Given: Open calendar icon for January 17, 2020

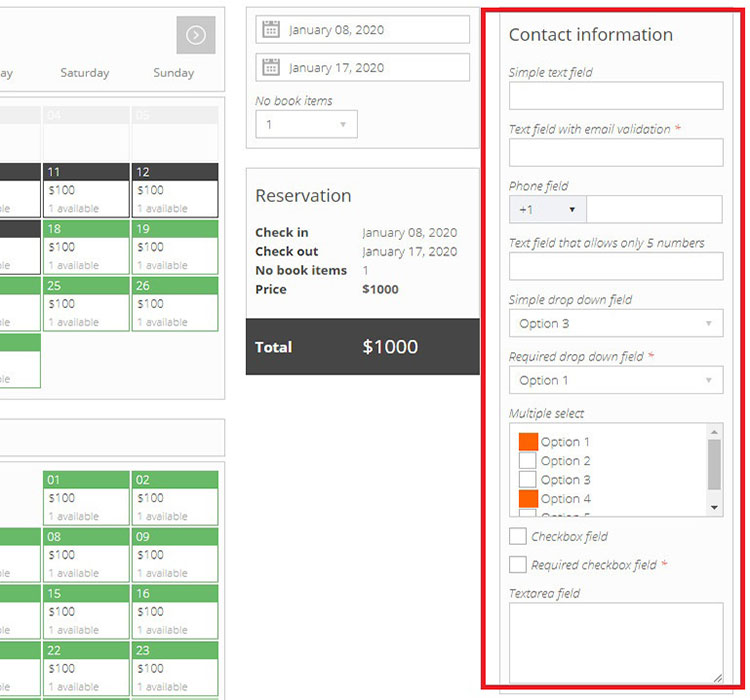Looking at the screenshot, I should click(x=271, y=67).
